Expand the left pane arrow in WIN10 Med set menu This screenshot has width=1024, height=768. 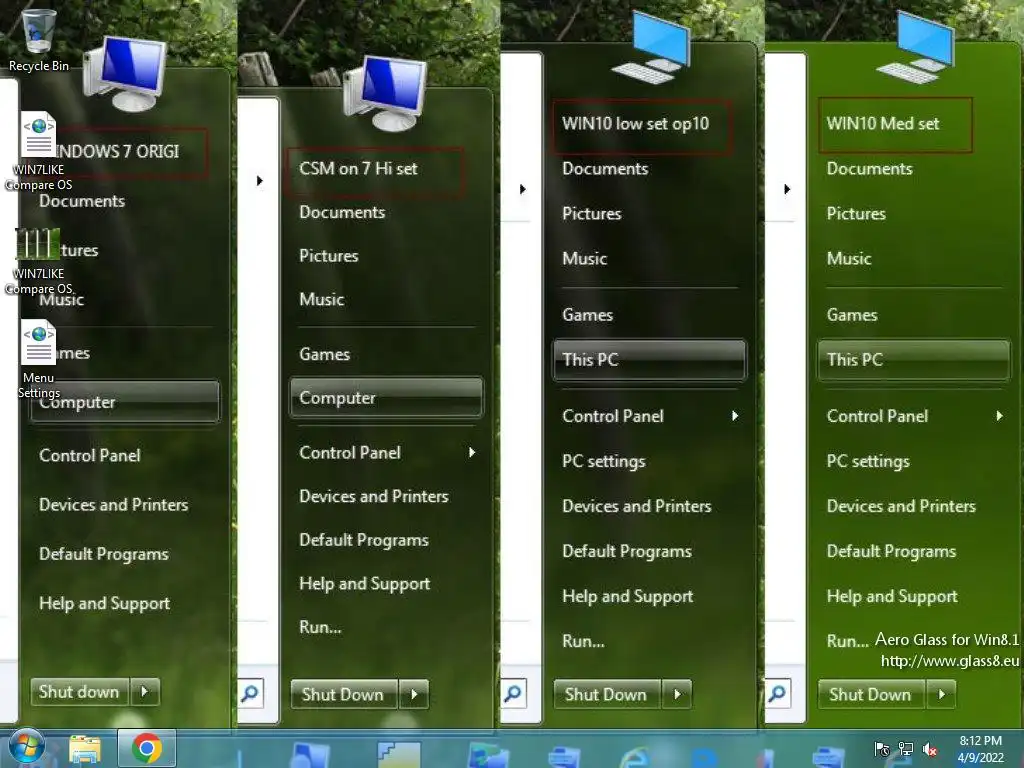point(787,189)
